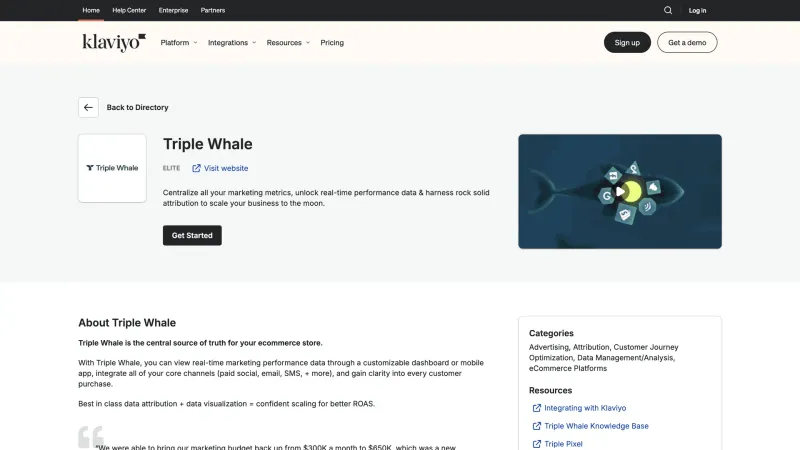Expand the Integrations dropdown chevron
The image size is (800, 450).
254,43
